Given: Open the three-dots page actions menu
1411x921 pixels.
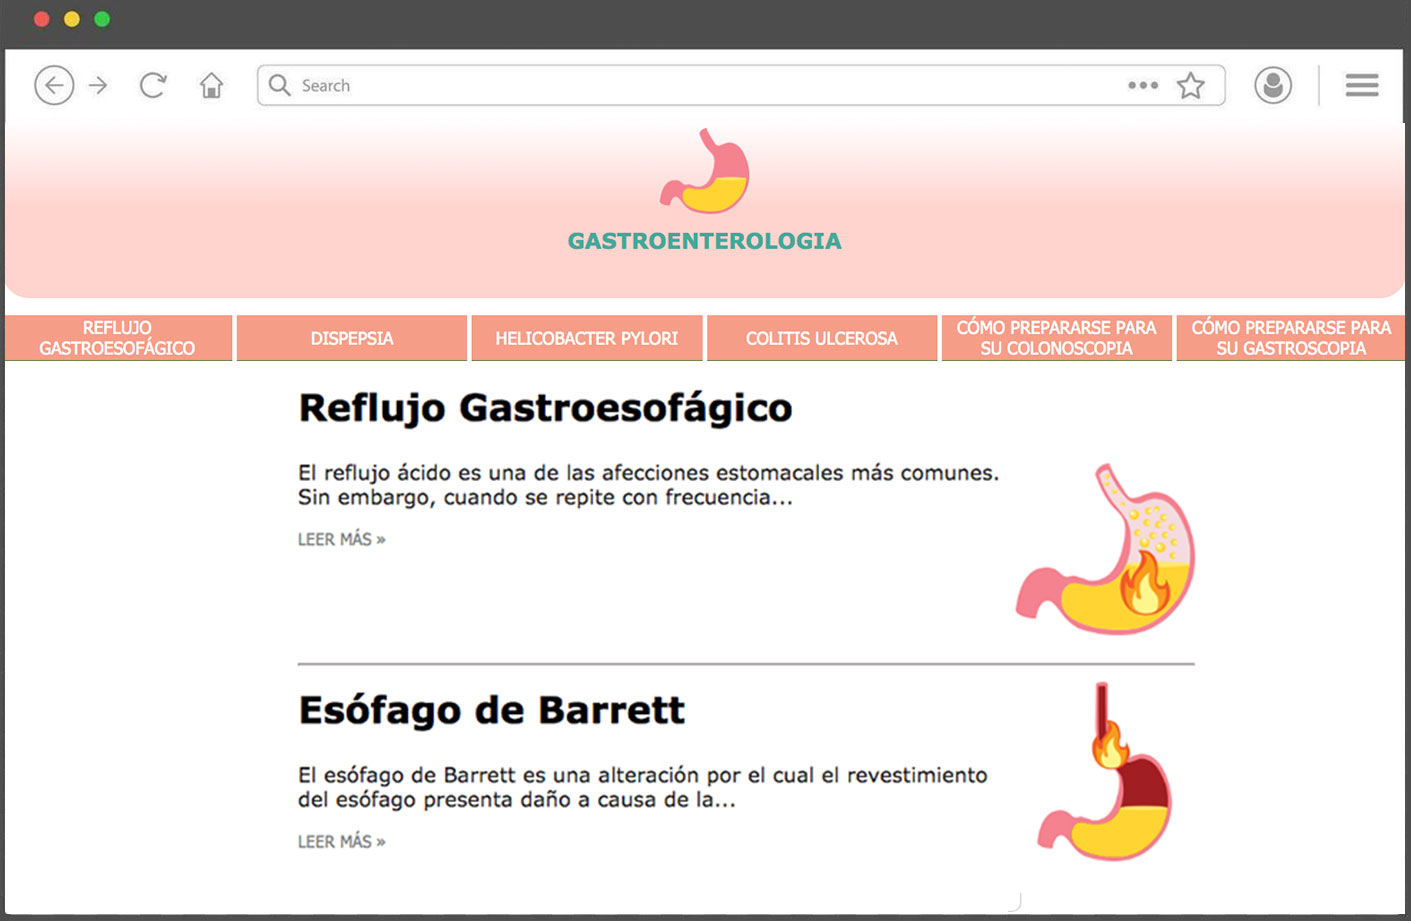Looking at the screenshot, I should tap(1142, 85).
